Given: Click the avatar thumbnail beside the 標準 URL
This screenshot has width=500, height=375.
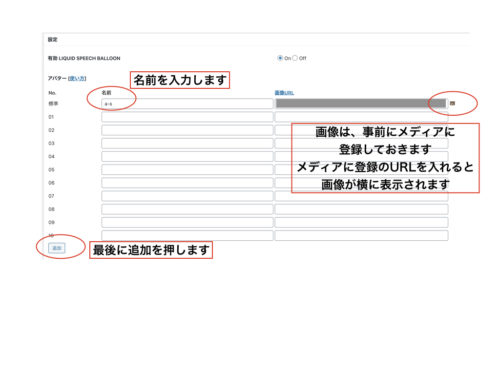Looking at the screenshot, I should tap(452, 103).
